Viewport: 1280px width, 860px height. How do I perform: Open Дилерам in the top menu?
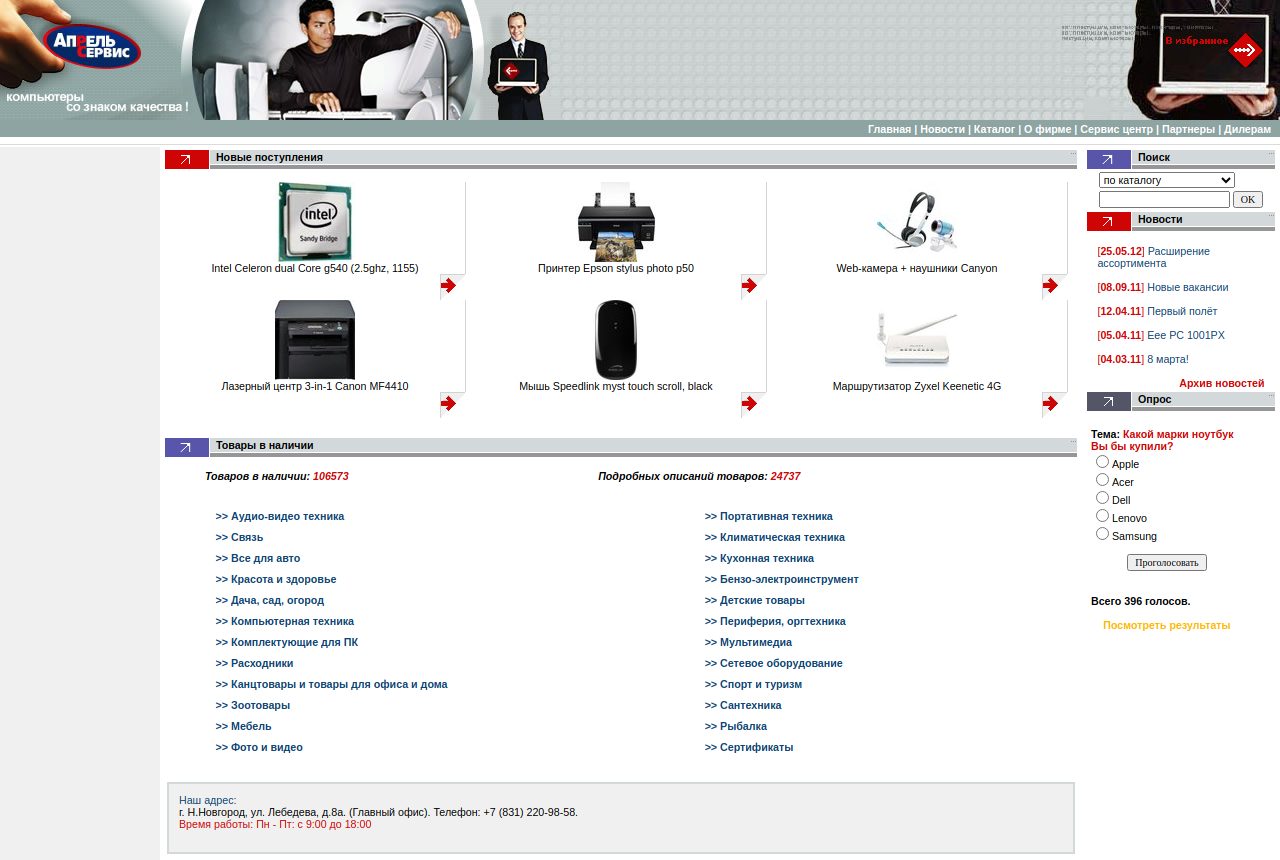1247,129
